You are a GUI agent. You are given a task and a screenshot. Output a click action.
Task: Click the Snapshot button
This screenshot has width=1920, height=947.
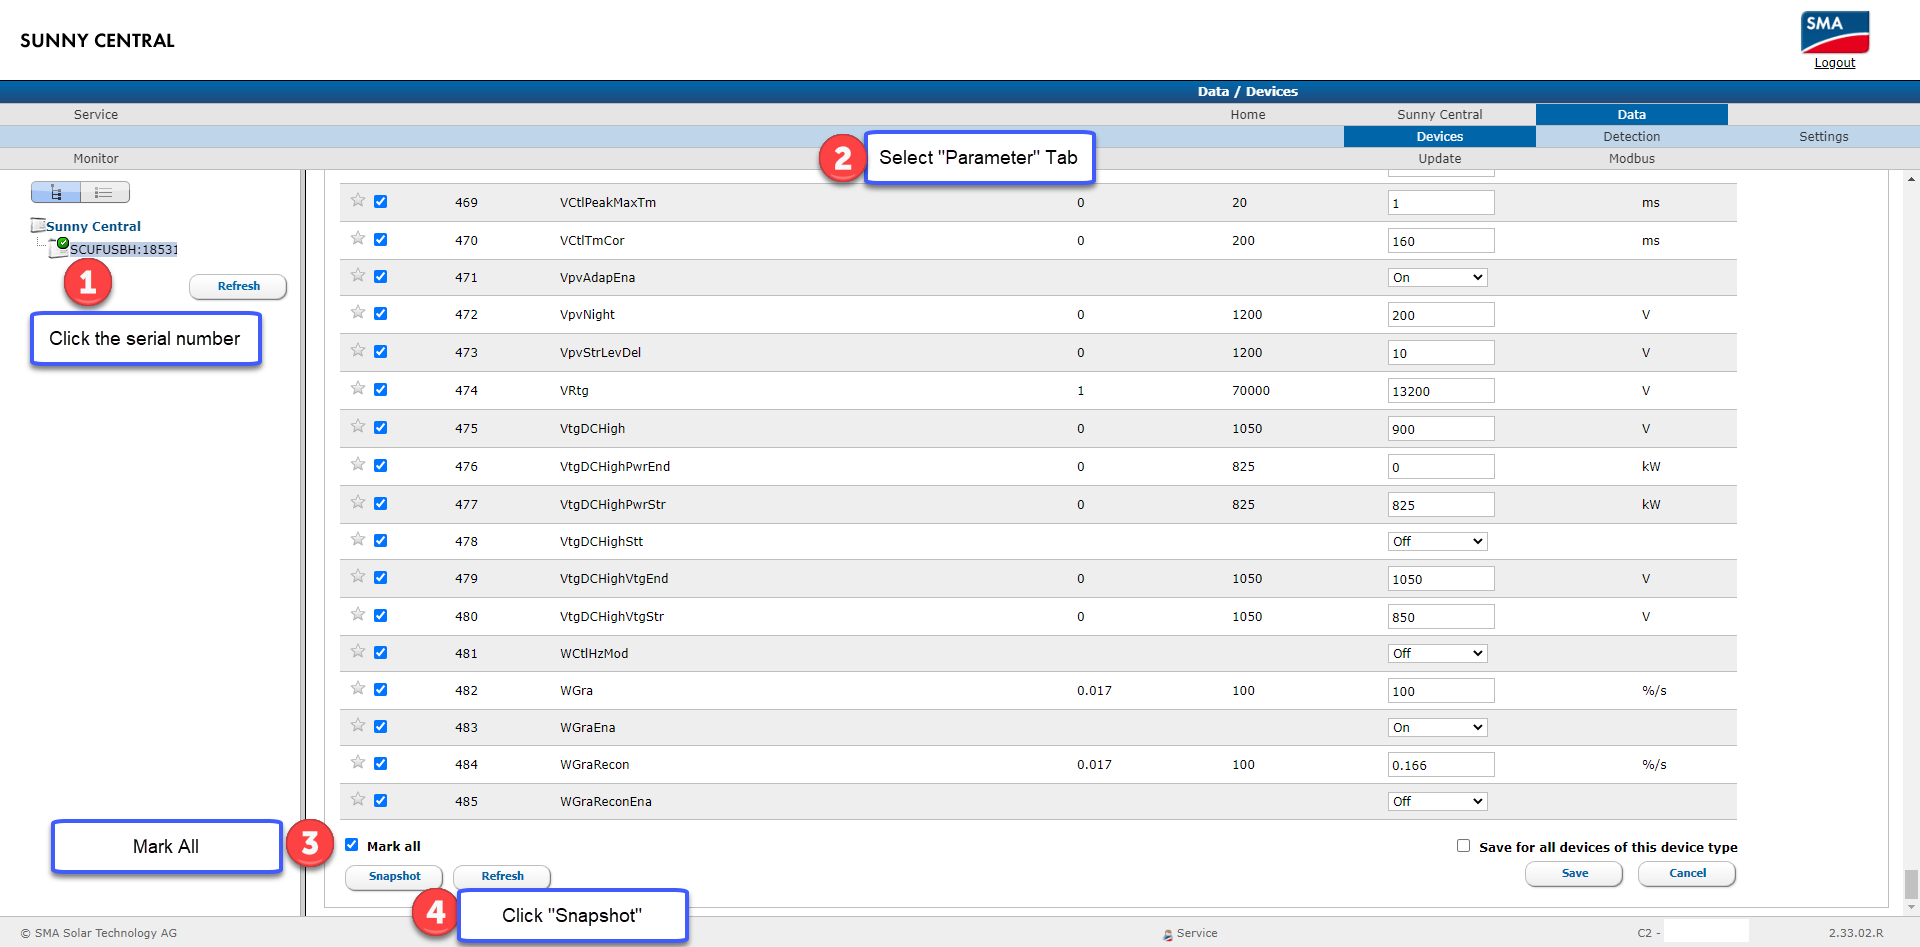click(394, 876)
